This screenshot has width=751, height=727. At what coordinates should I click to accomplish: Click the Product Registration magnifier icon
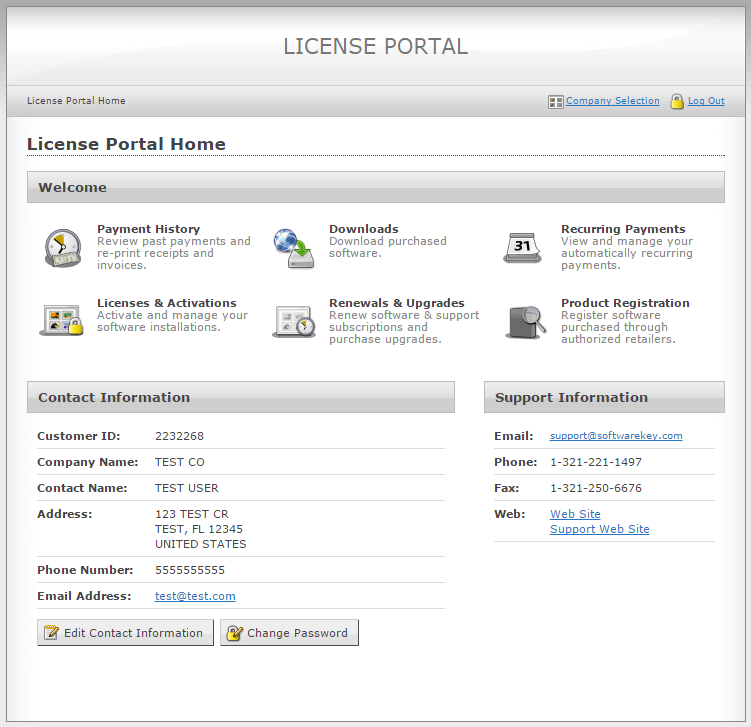point(525,321)
